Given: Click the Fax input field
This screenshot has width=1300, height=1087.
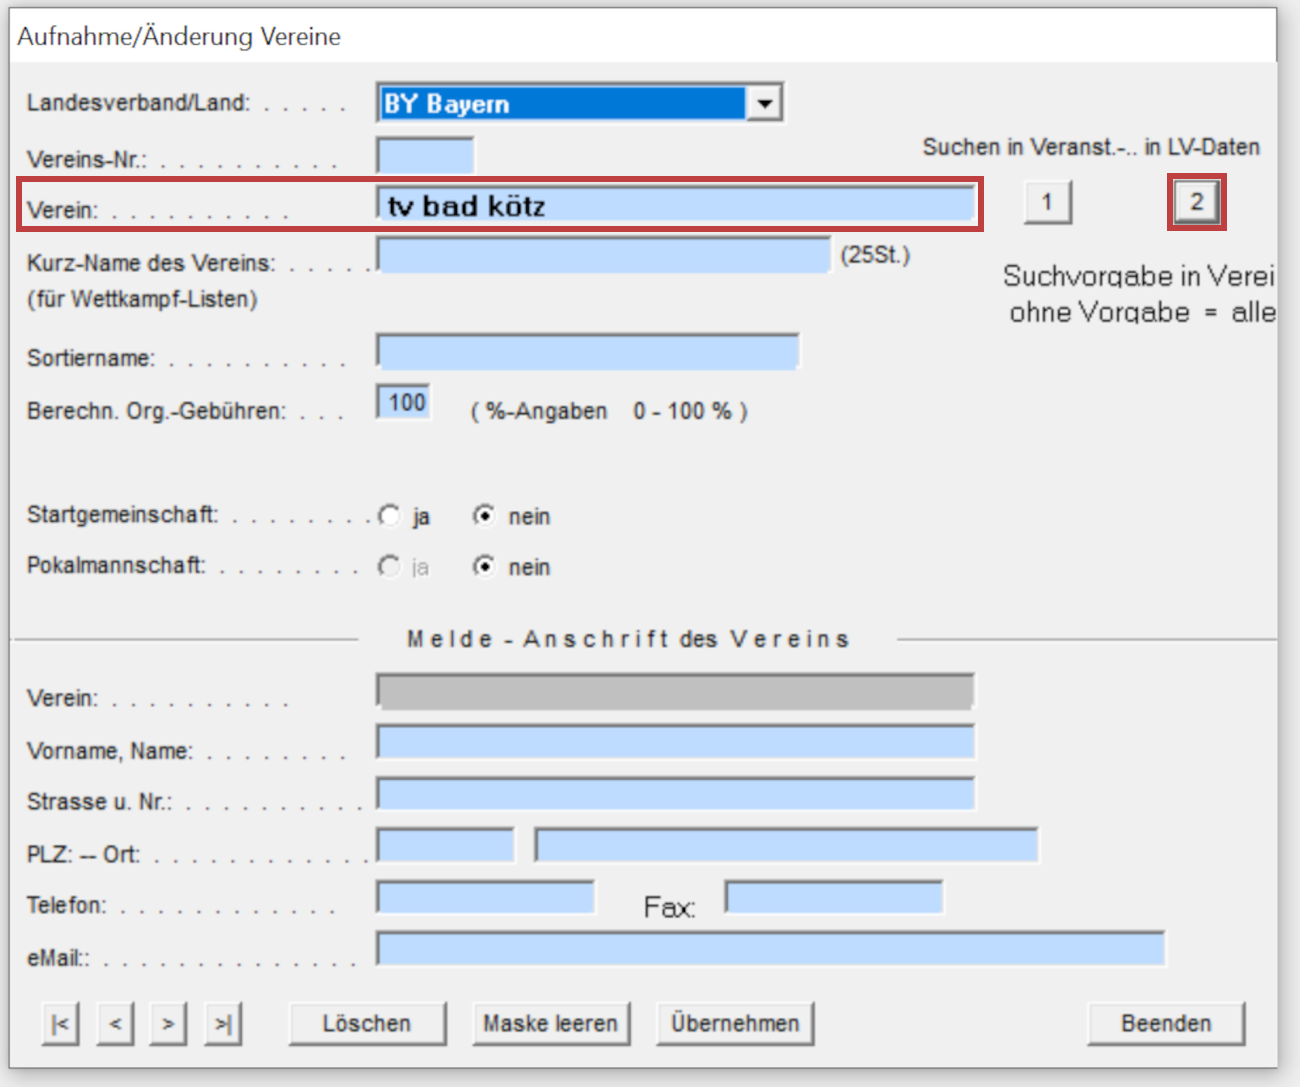Looking at the screenshot, I should [x=834, y=897].
